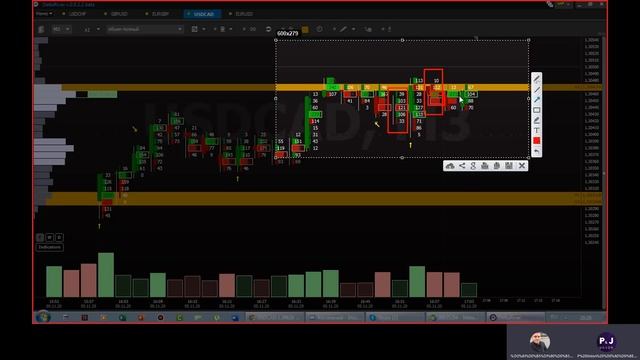This screenshot has width=640, height=360.
Task: Copy screenshot to clipboard
Action: coord(497,166)
